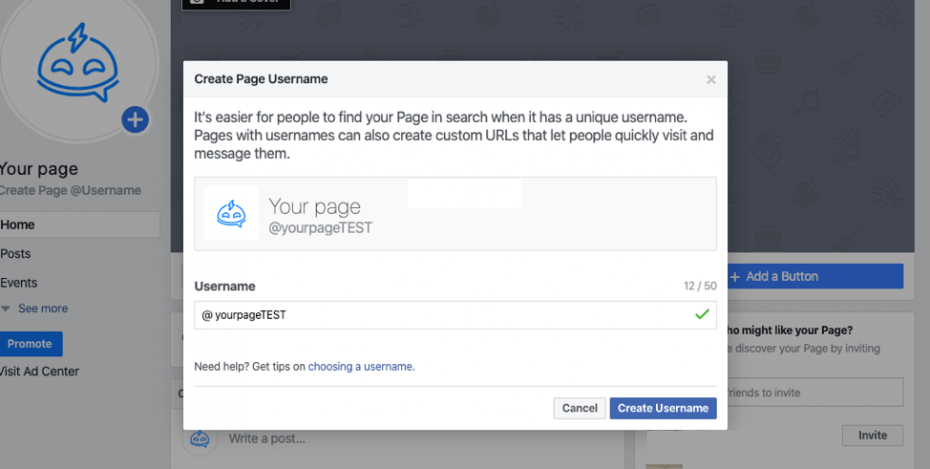This screenshot has height=469, width=930.
Task: Open the choosing a username link
Action: pyautogui.click(x=361, y=366)
